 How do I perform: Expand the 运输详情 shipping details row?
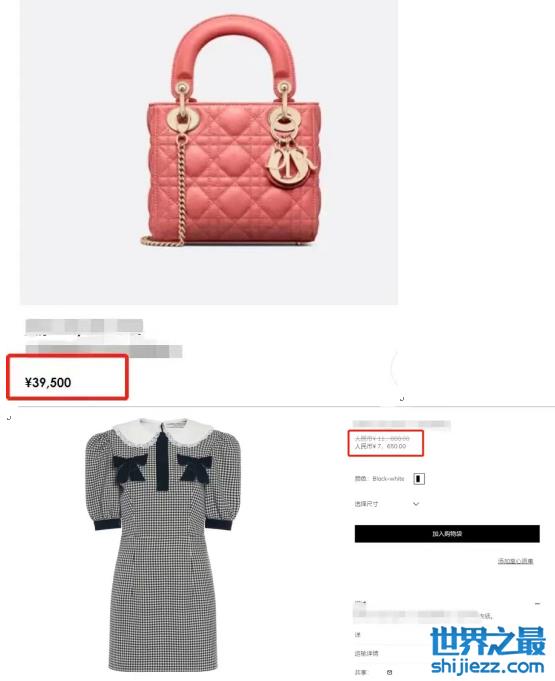(x=367, y=653)
